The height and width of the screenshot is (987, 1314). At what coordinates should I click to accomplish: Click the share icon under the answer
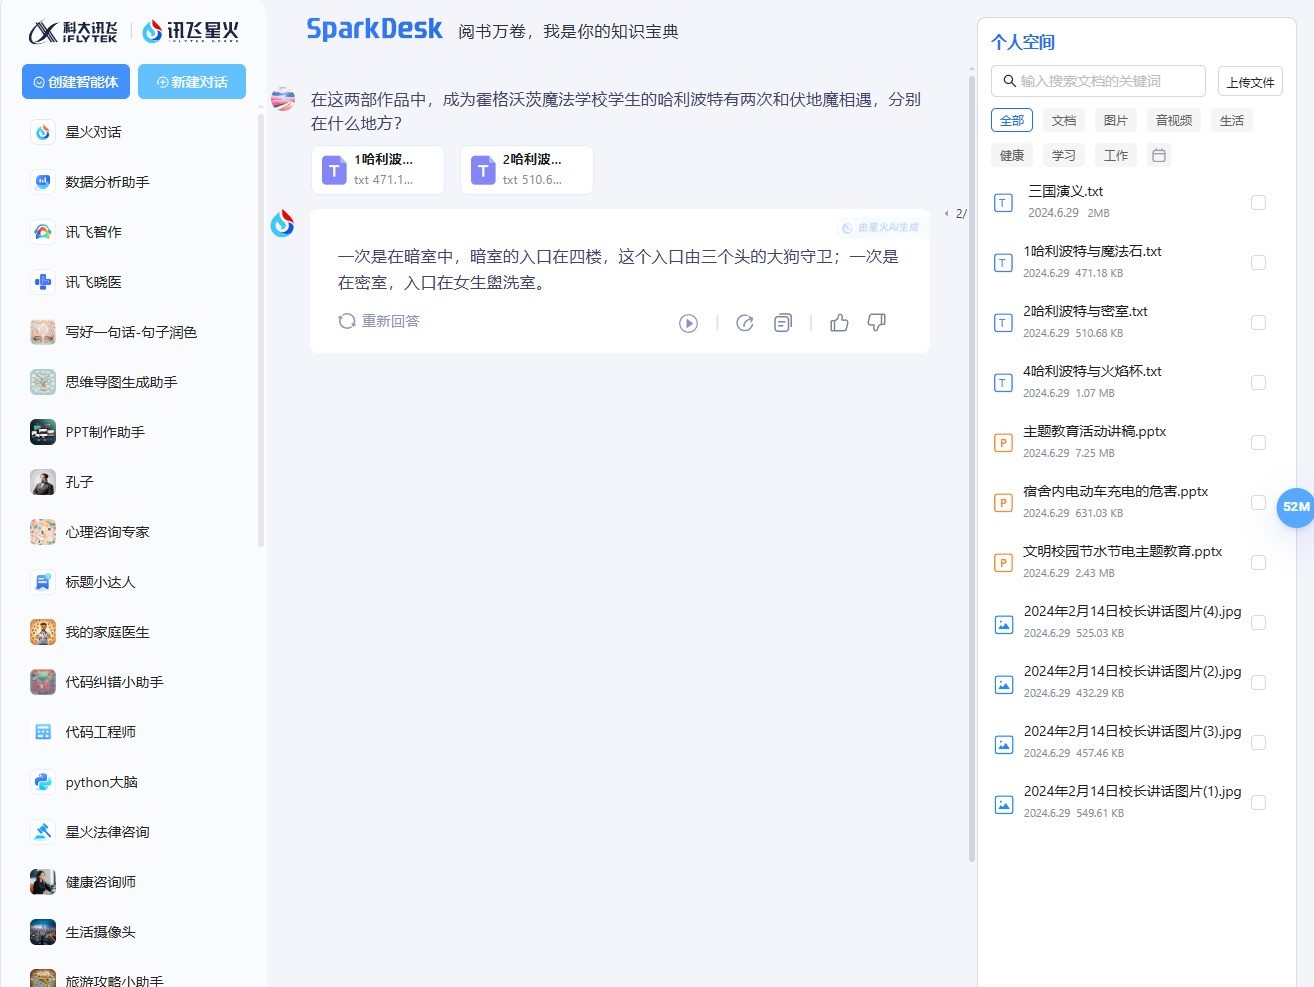tap(744, 323)
